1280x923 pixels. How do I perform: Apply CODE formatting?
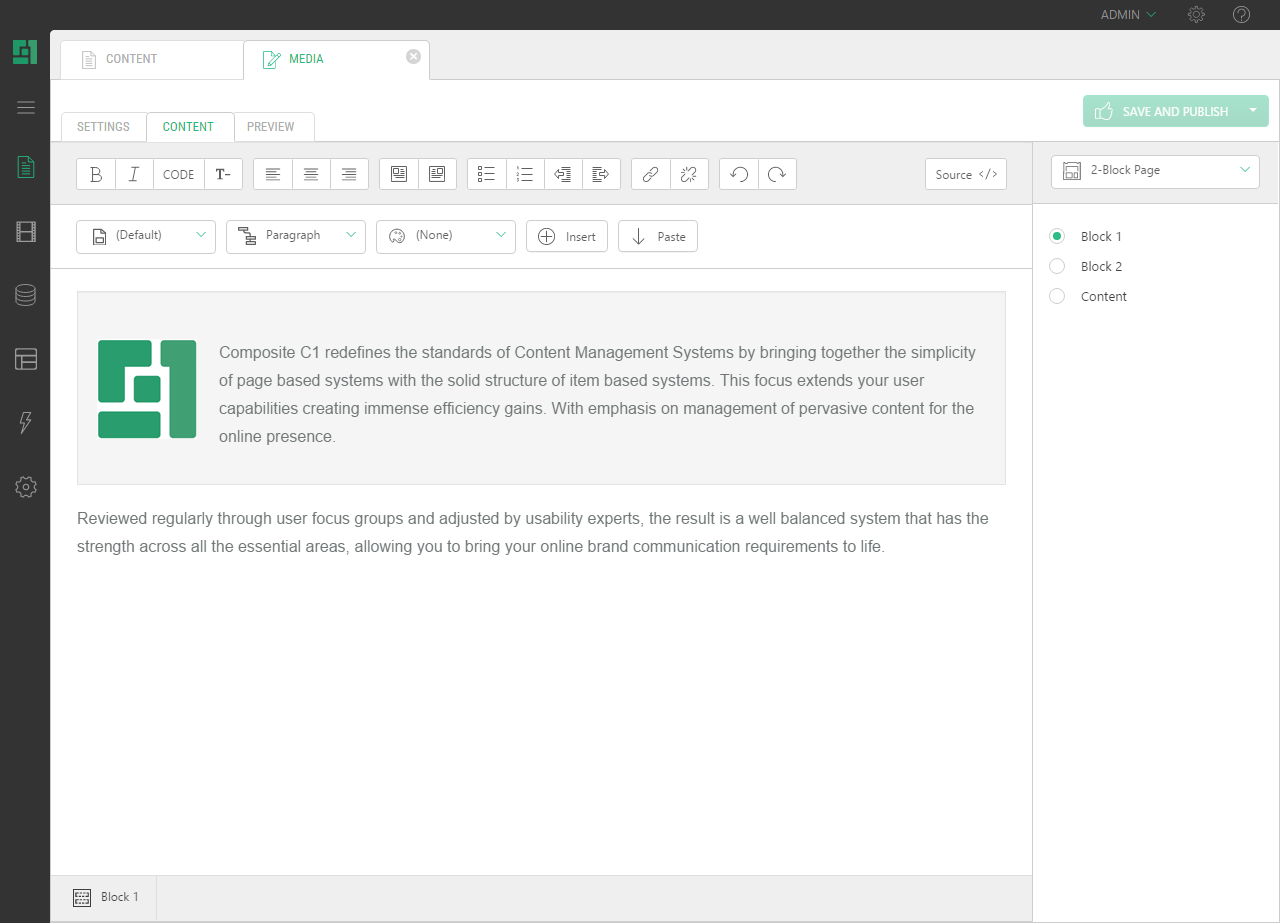click(178, 174)
